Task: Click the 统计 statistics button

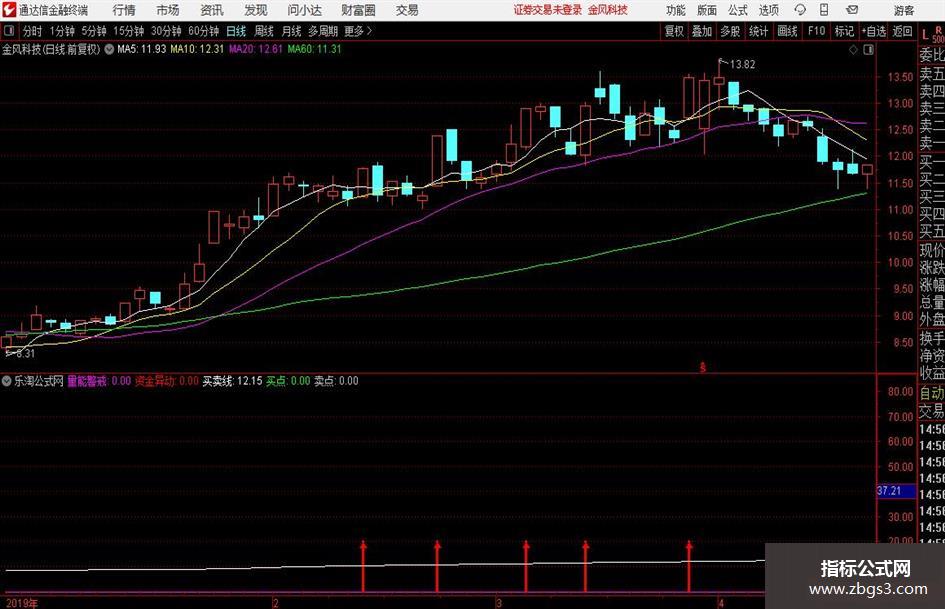Action: point(758,31)
